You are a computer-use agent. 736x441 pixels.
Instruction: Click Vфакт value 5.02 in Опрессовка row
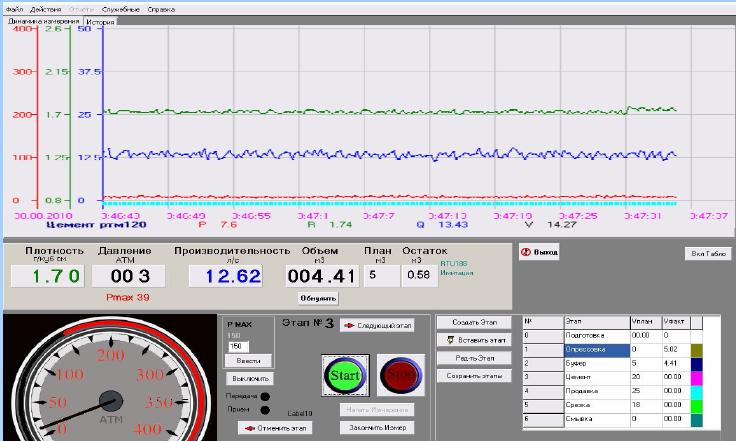676,350
